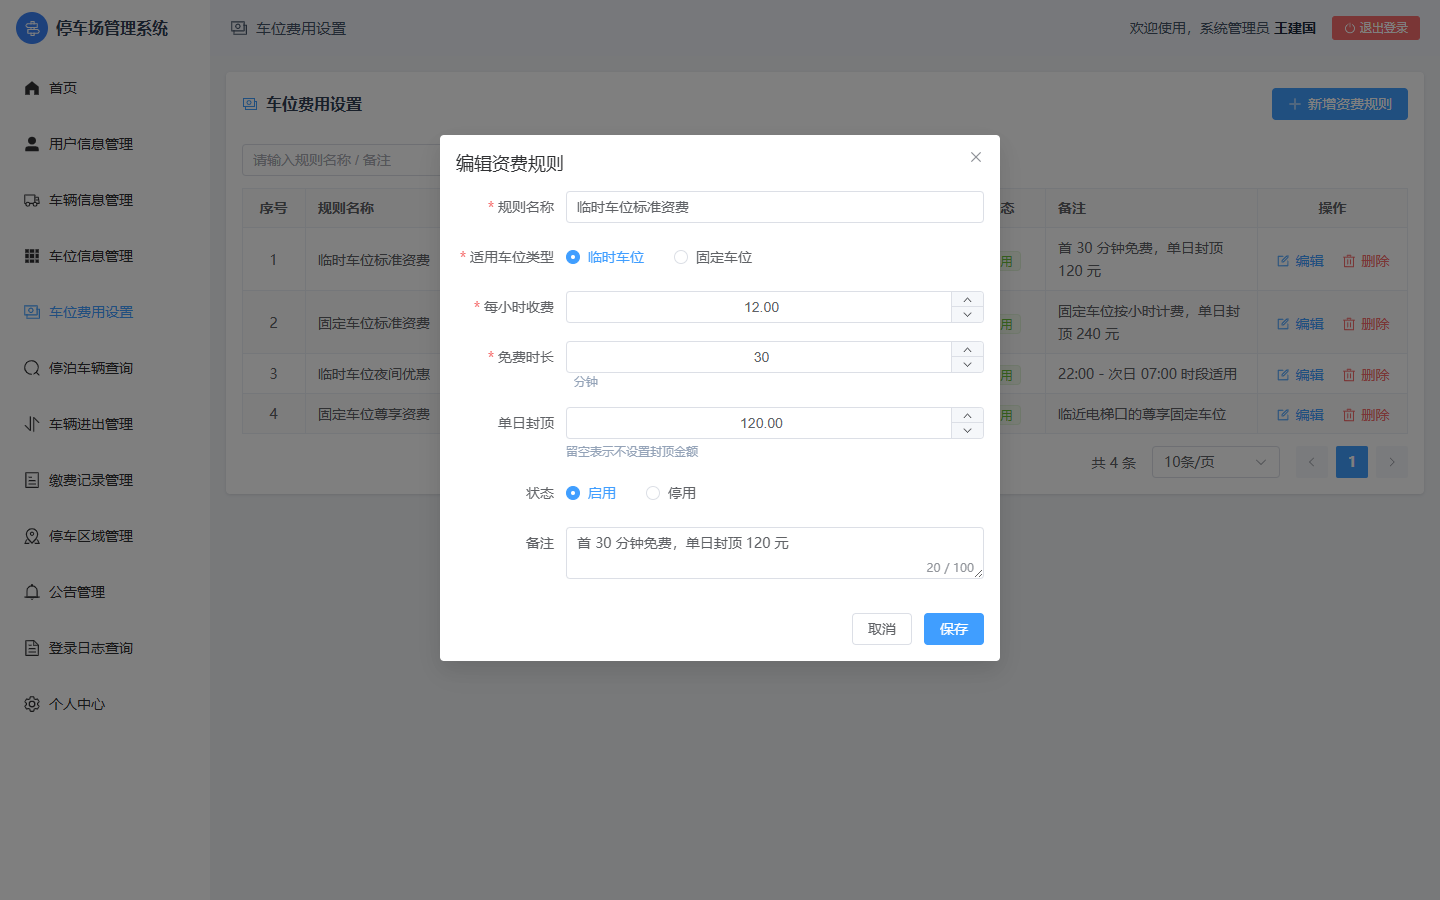The image size is (1440, 900).
Task: Click the bell icon for 公告管理
Action: pyautogui.click(x=32, y=592)
